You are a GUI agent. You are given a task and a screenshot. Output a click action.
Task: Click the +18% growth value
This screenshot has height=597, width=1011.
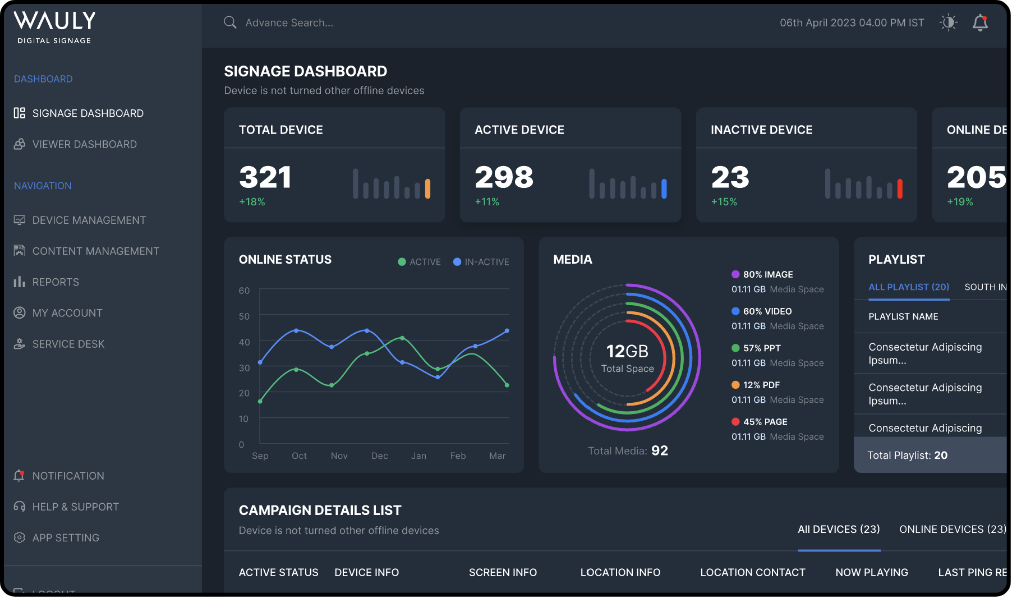coord(252,202)
